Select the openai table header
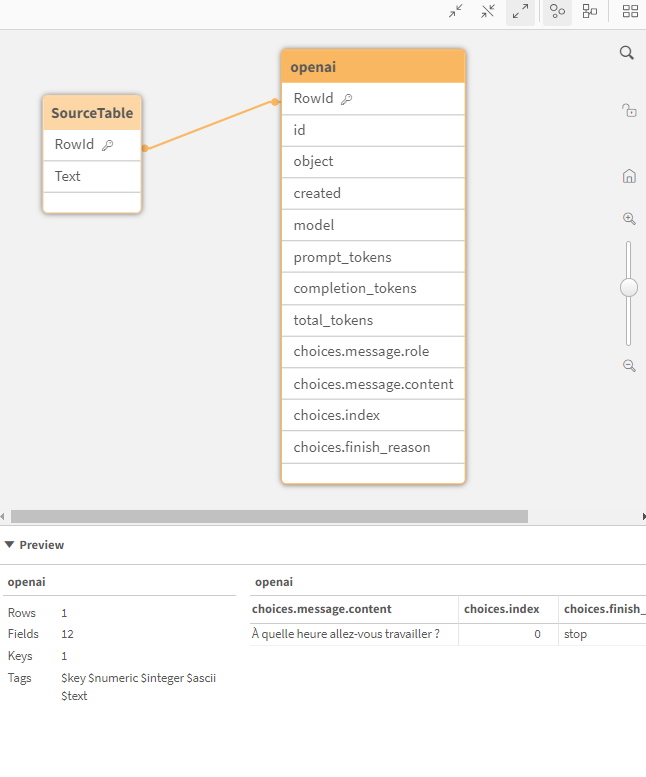 [373, 67]
